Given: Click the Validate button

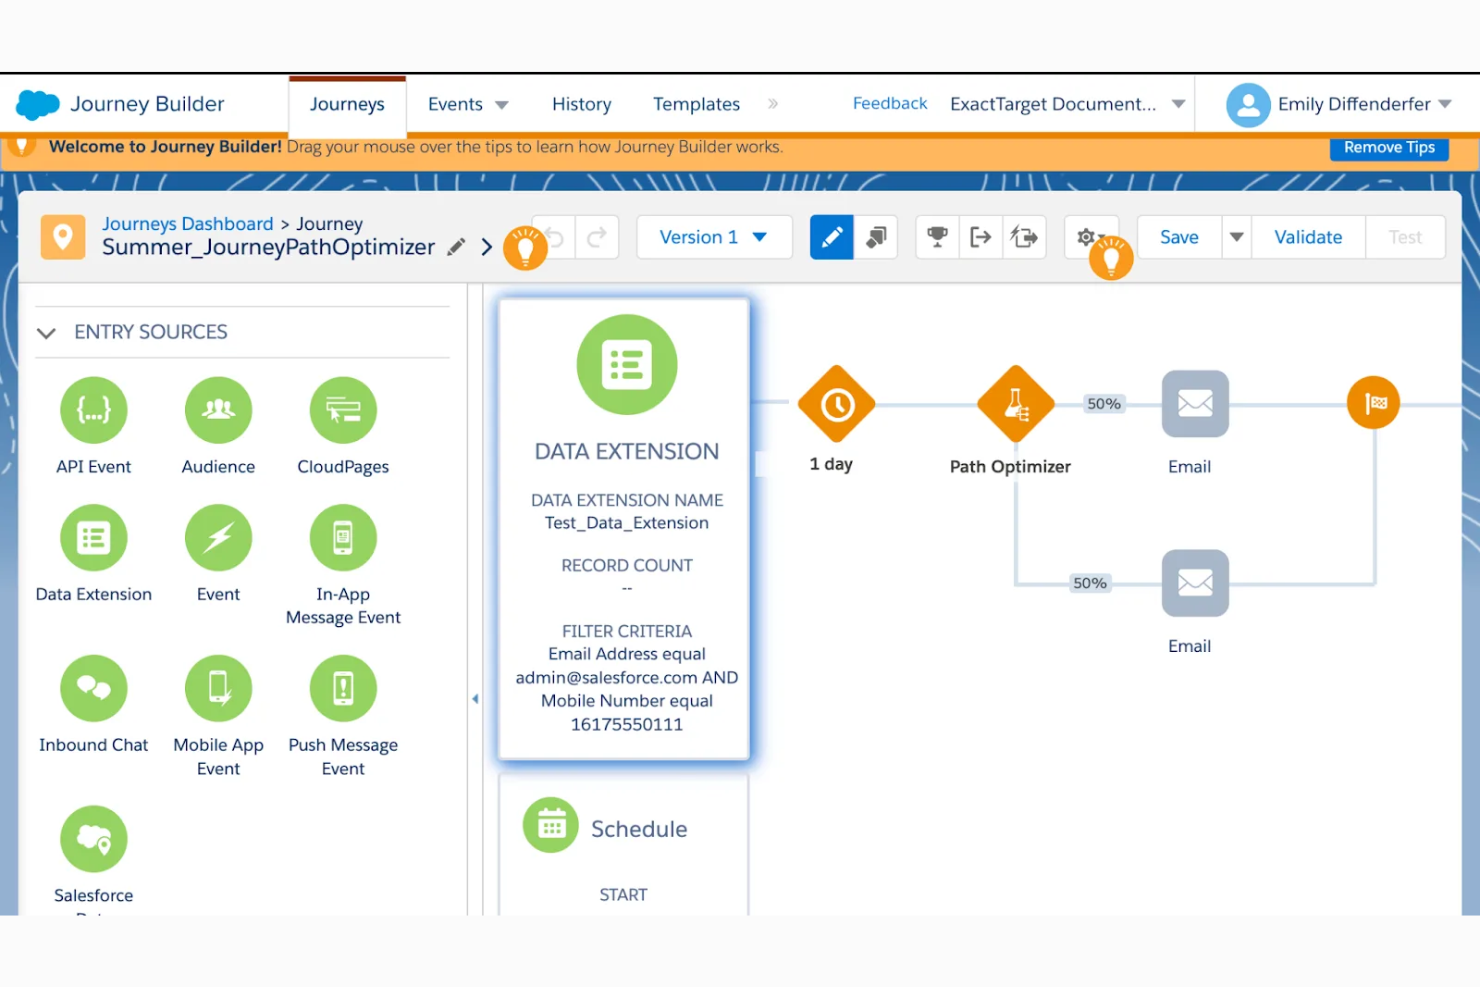Looking at the screenshot, I should click(1308, 238).
